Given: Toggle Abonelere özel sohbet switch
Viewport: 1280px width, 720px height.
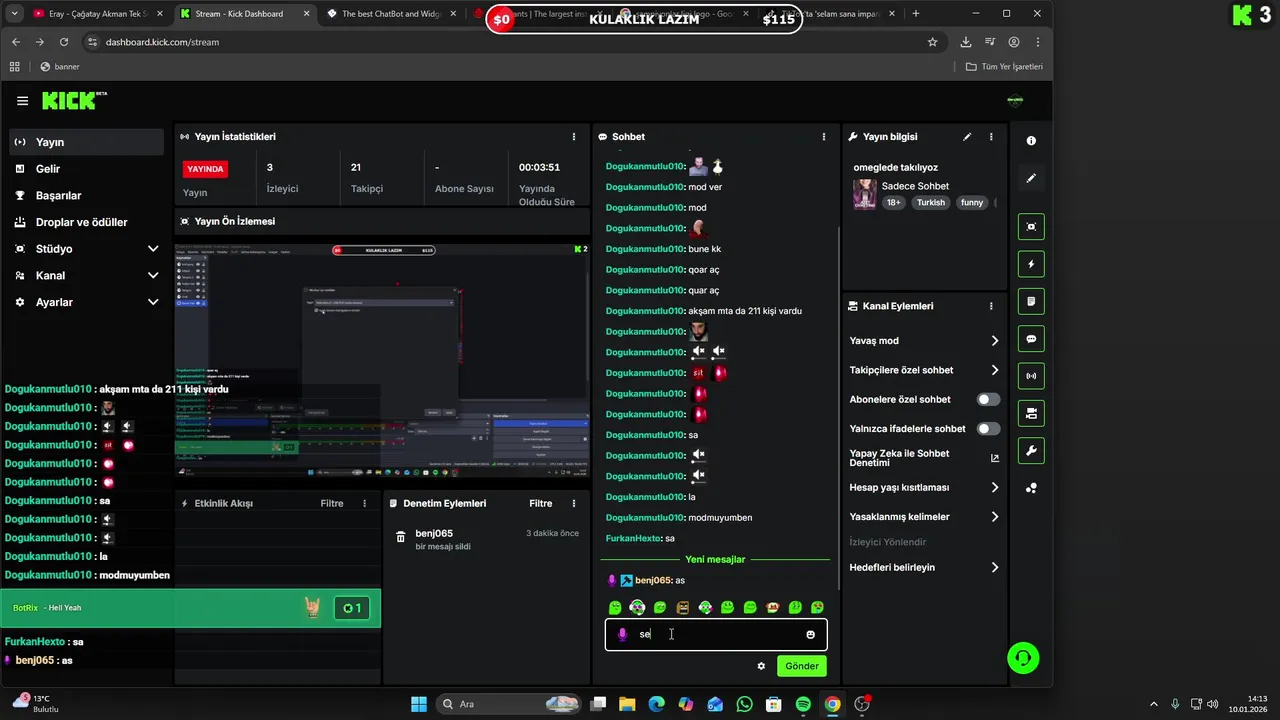Looking at the screenshot, I should pos(988,399).
